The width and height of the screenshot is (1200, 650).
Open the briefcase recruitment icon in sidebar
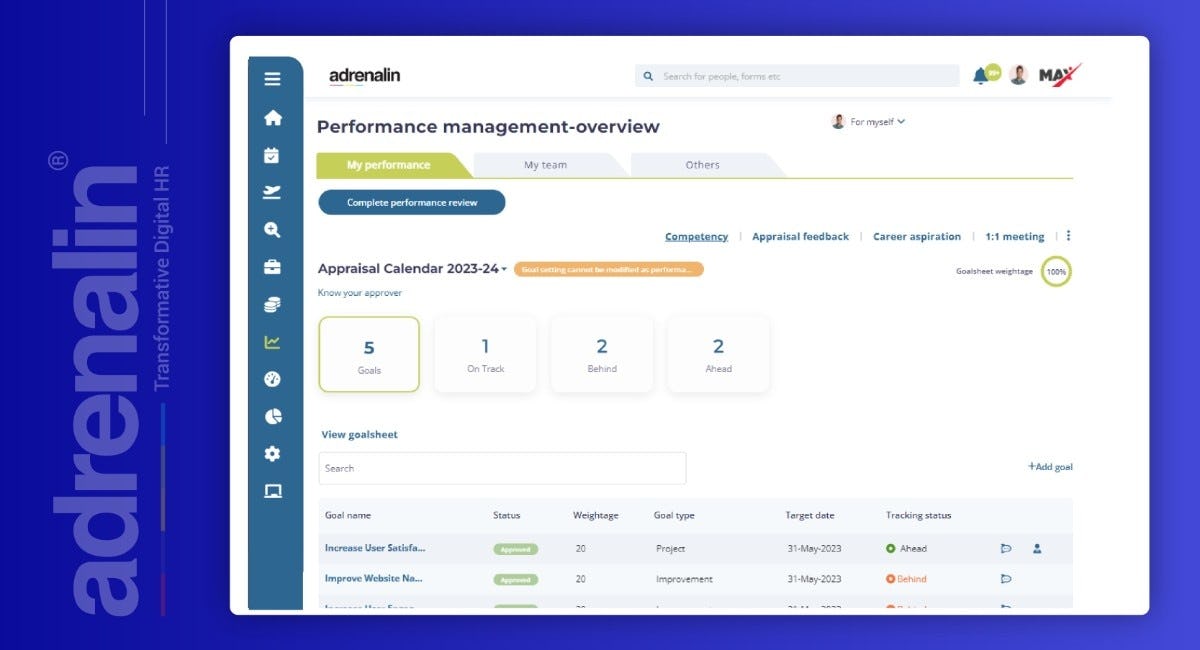click(x=272, y=267)
